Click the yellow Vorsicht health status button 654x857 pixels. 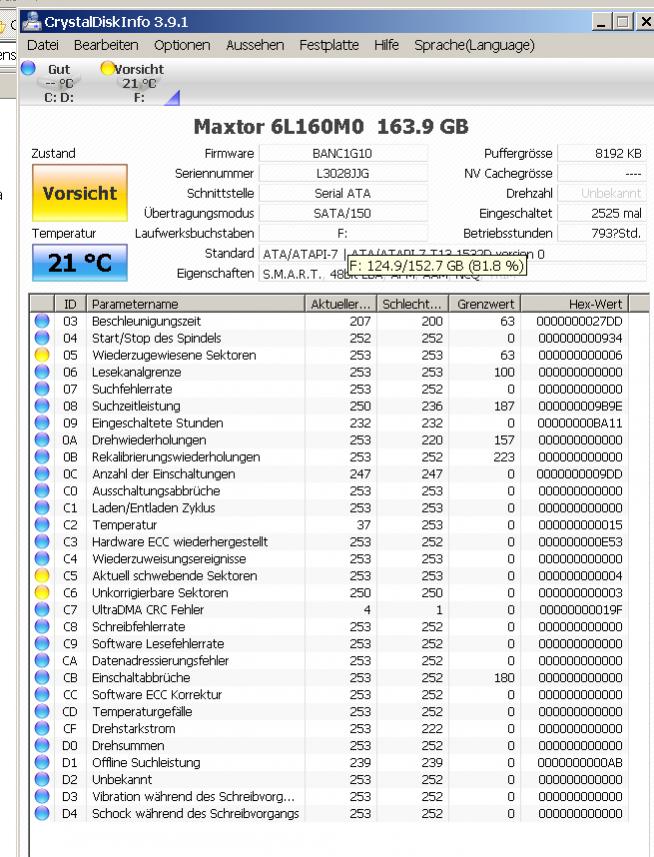click(80, 193)
